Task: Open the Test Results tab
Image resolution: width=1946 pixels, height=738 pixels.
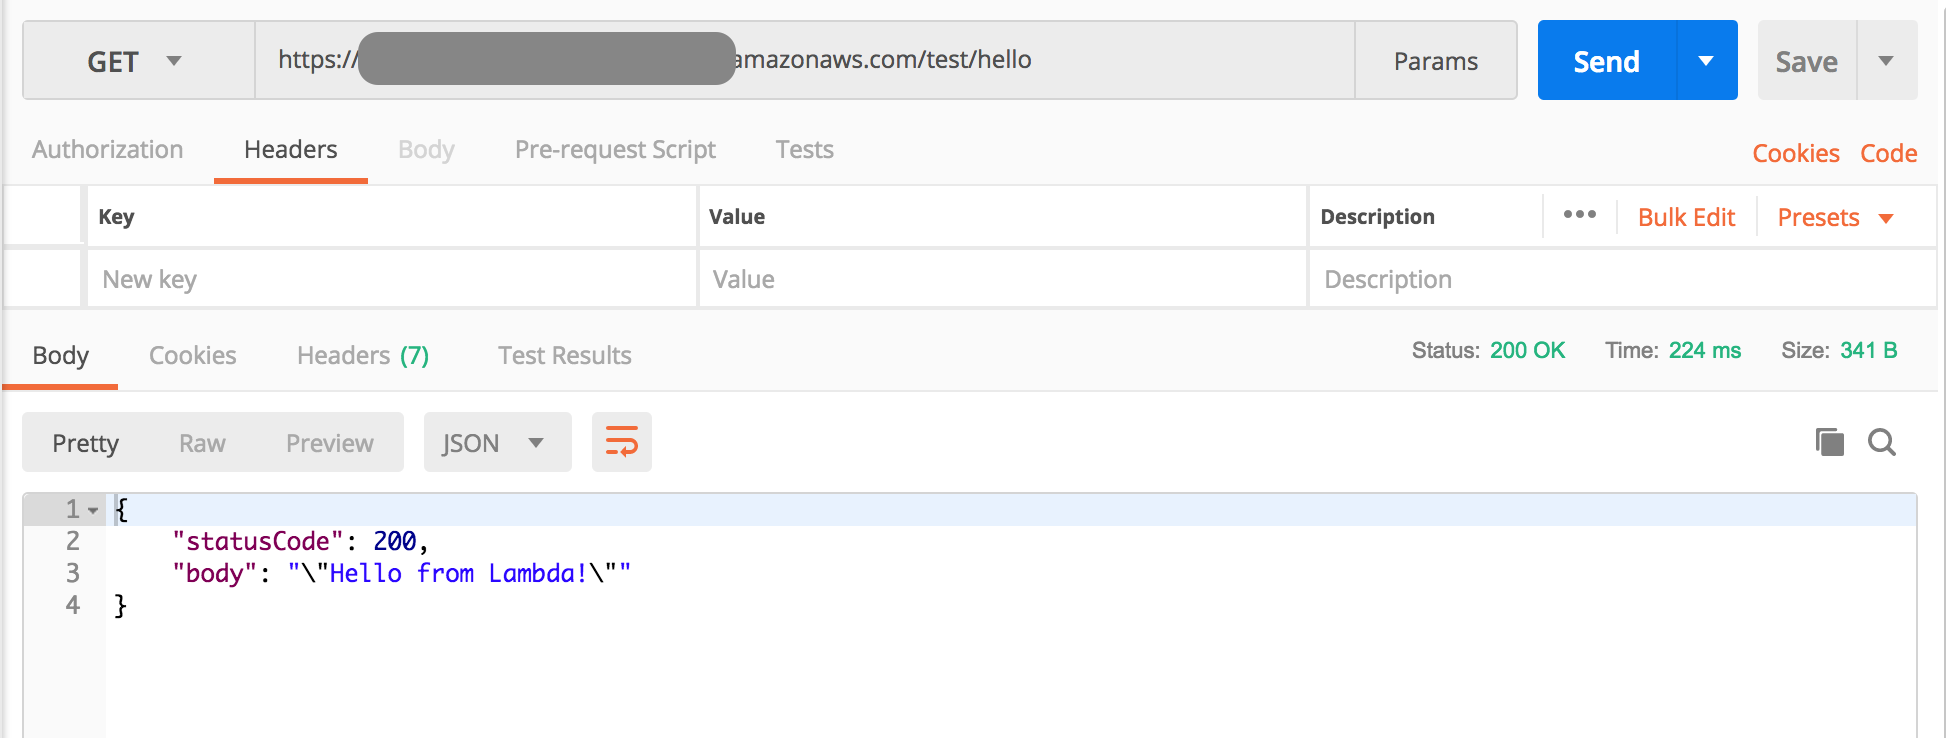Action: click(x=565, y=355)
